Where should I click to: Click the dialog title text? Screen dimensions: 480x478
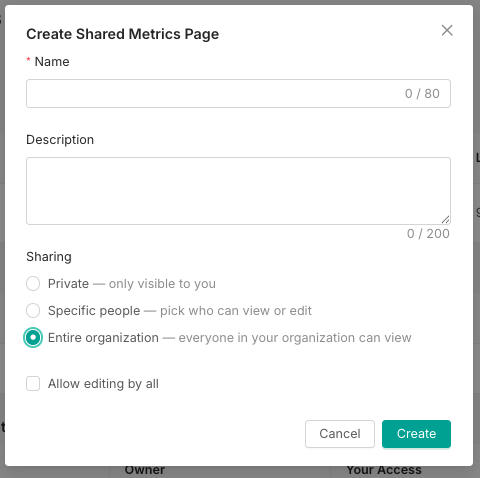coord(123,34)
